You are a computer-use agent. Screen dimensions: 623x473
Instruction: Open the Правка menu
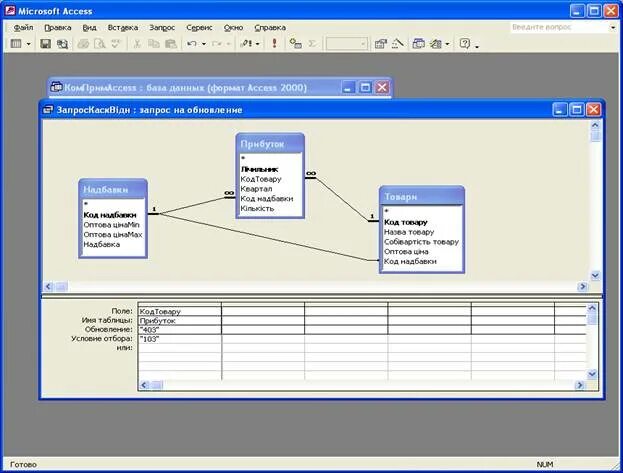click(58, 27)
